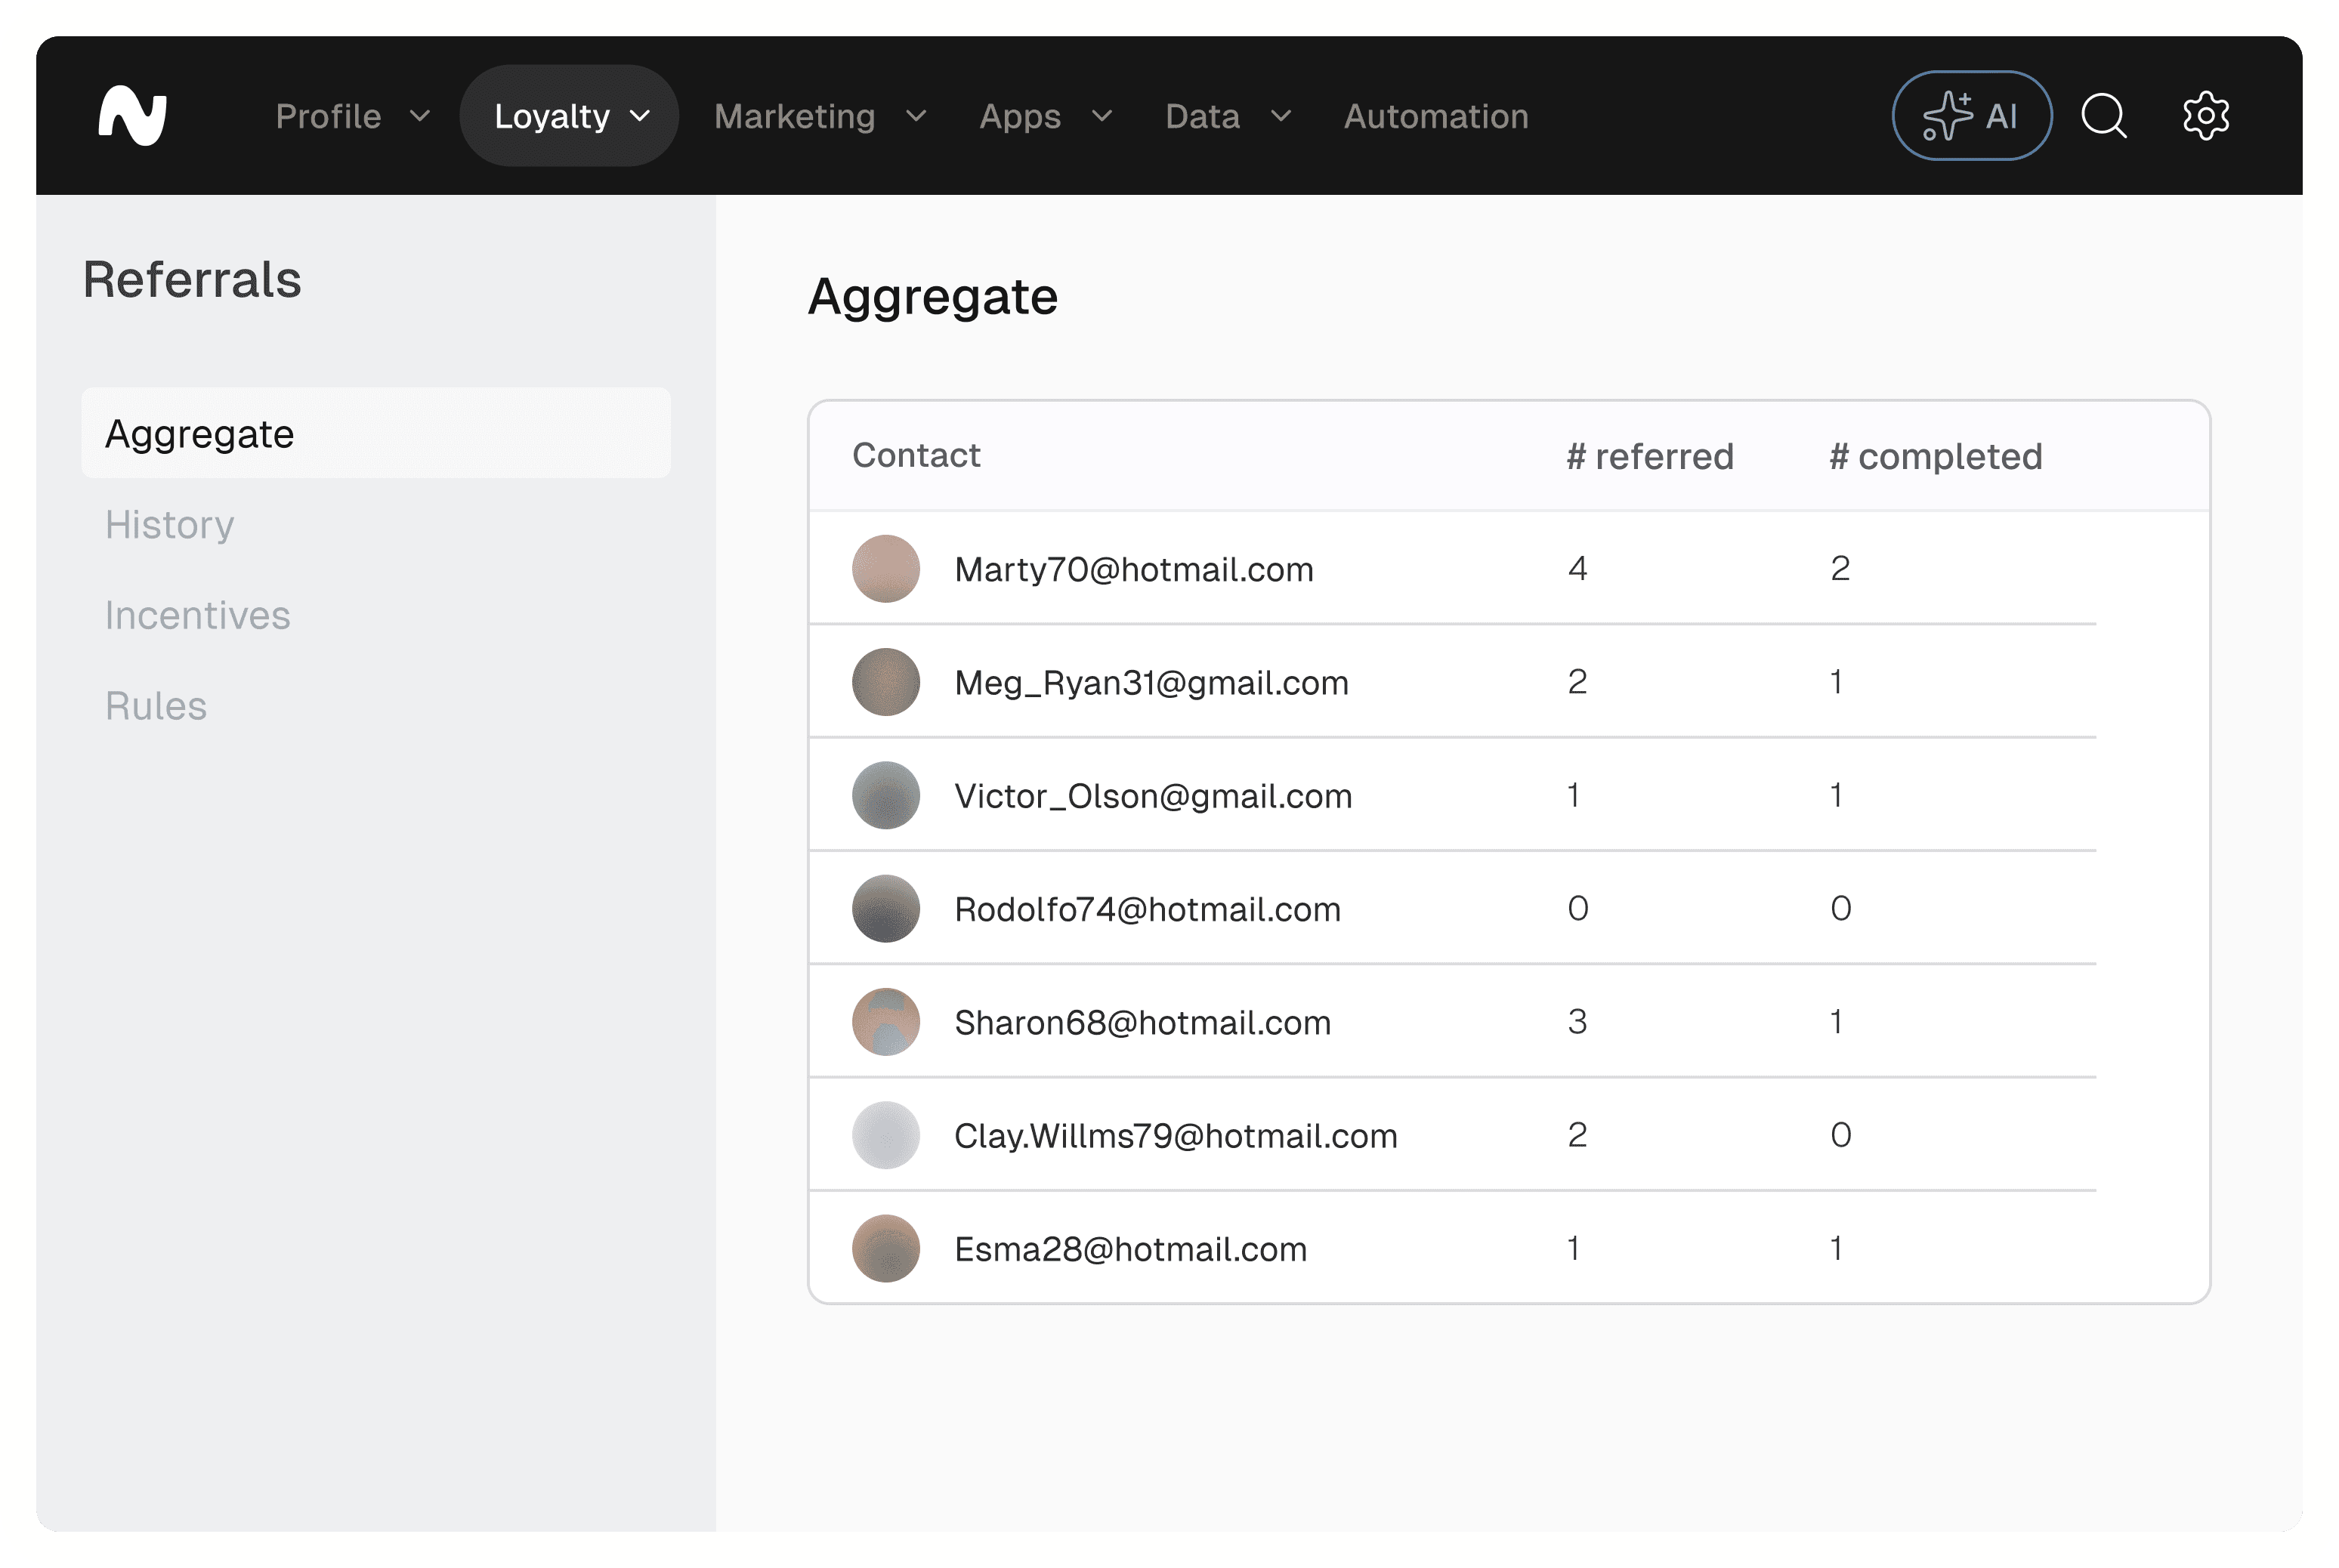Open contact Rodolfo74@hotmail.com
Screen dimensions: 2339x1568
click(x=1147, y=909)
